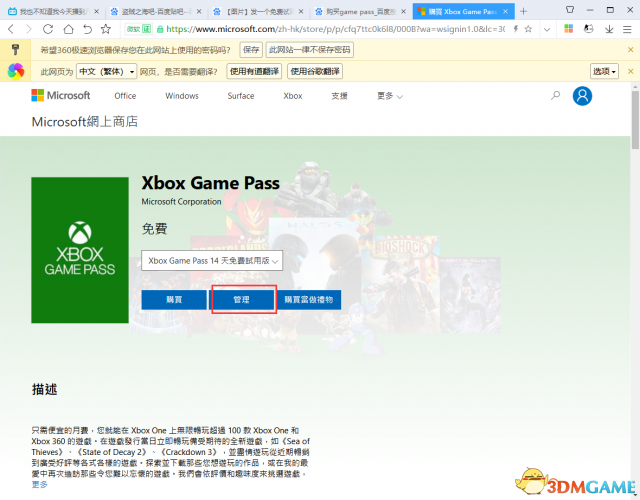
Task: Click the vertical page scrollbar thumb
Action: [635, 120]
